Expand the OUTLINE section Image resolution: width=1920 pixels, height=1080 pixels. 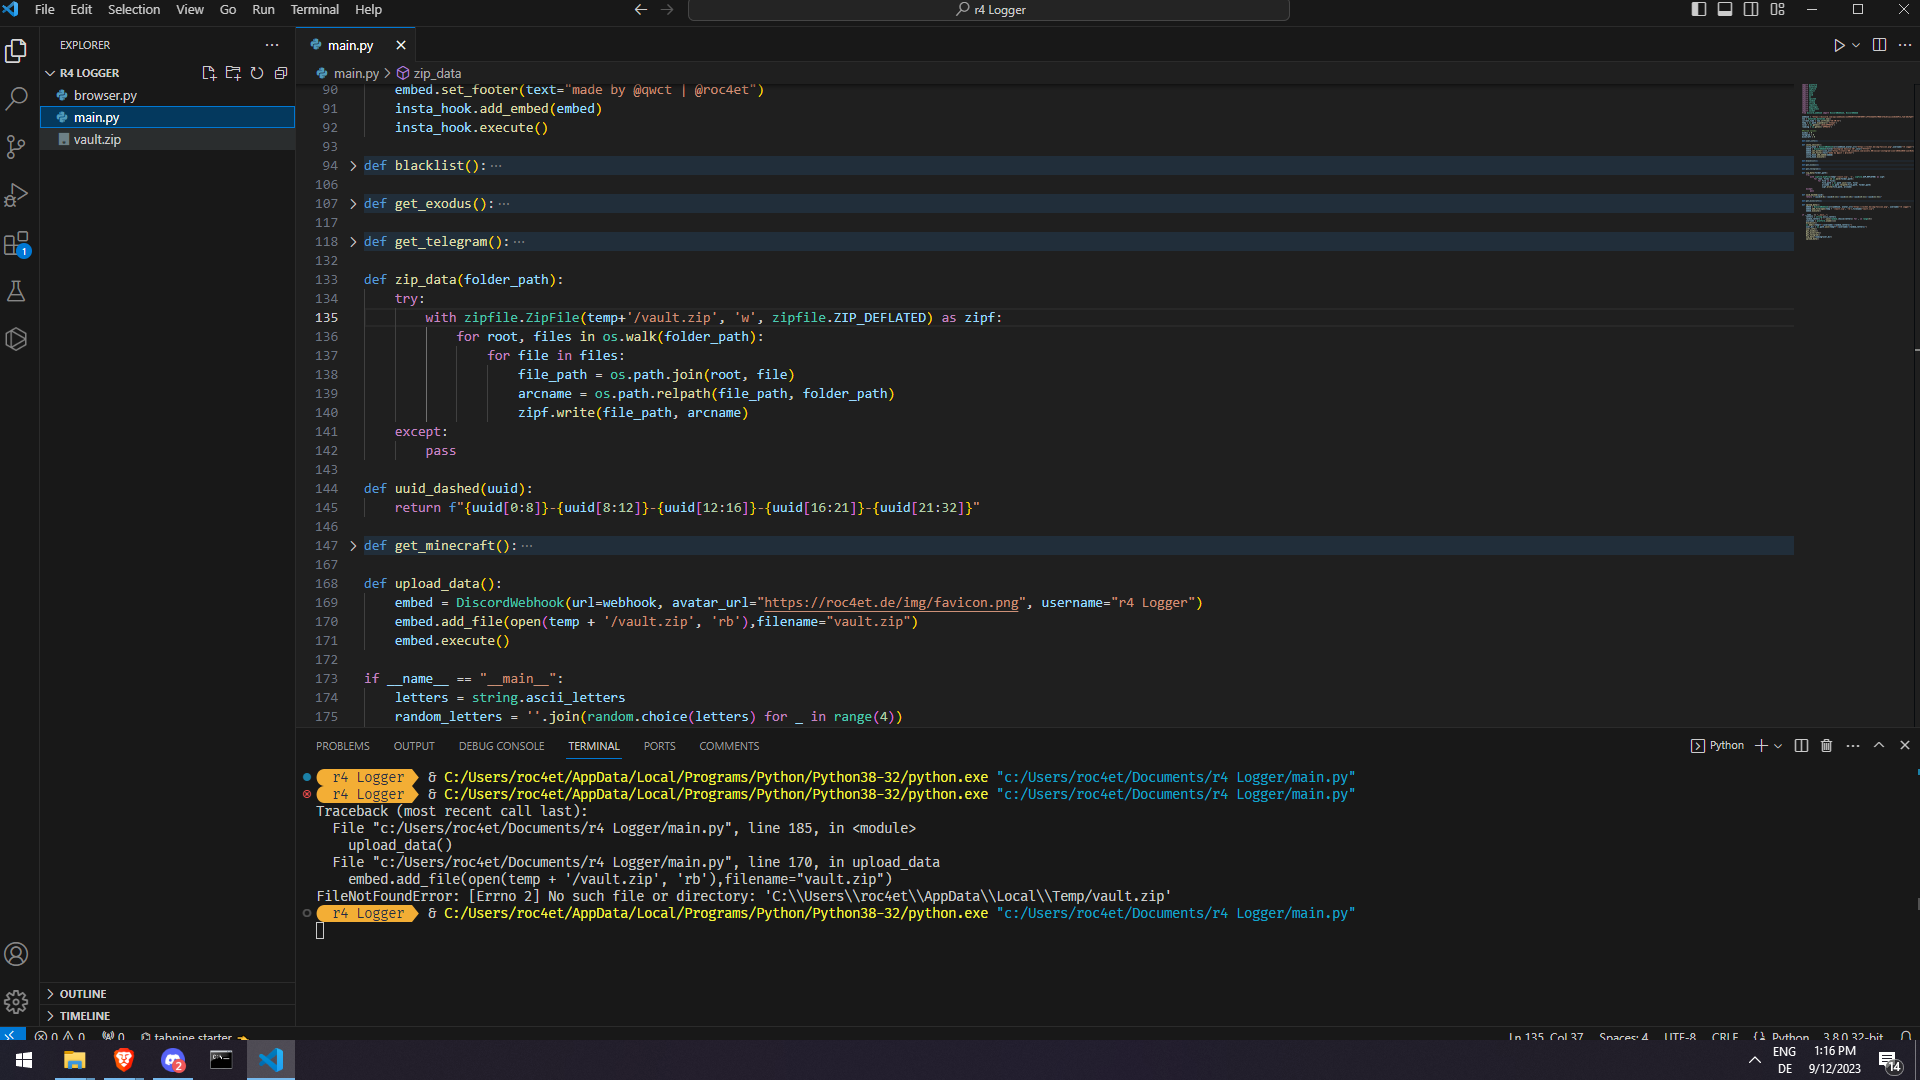click(x=82, y=994)
